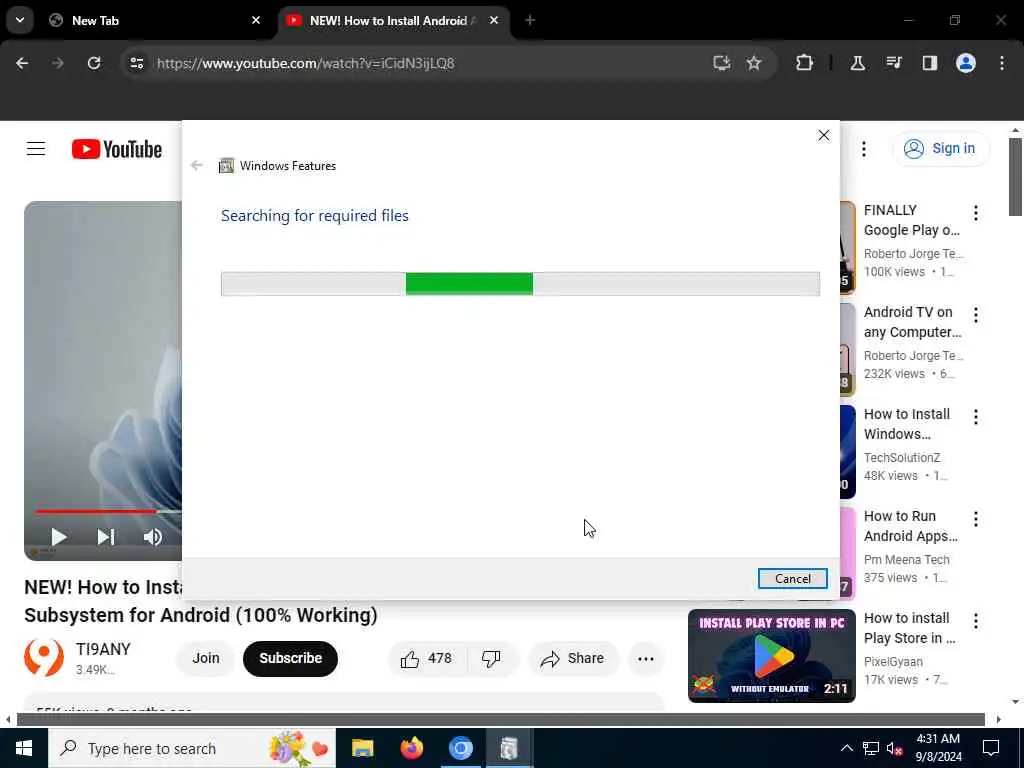The height and width of the screenshot is (768, 1024).
Task: Click the taskbar search box
Action: coord(192,748)
